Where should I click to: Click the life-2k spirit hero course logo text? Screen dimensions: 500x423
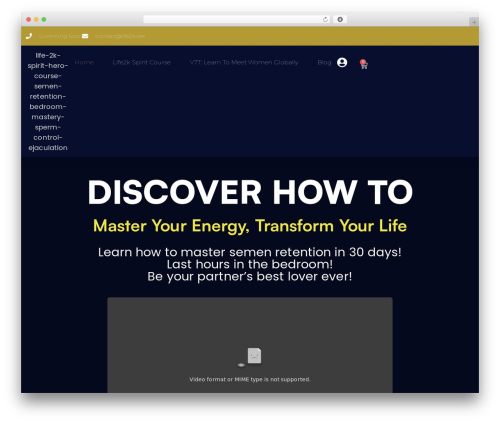click(x=48, y=101)
